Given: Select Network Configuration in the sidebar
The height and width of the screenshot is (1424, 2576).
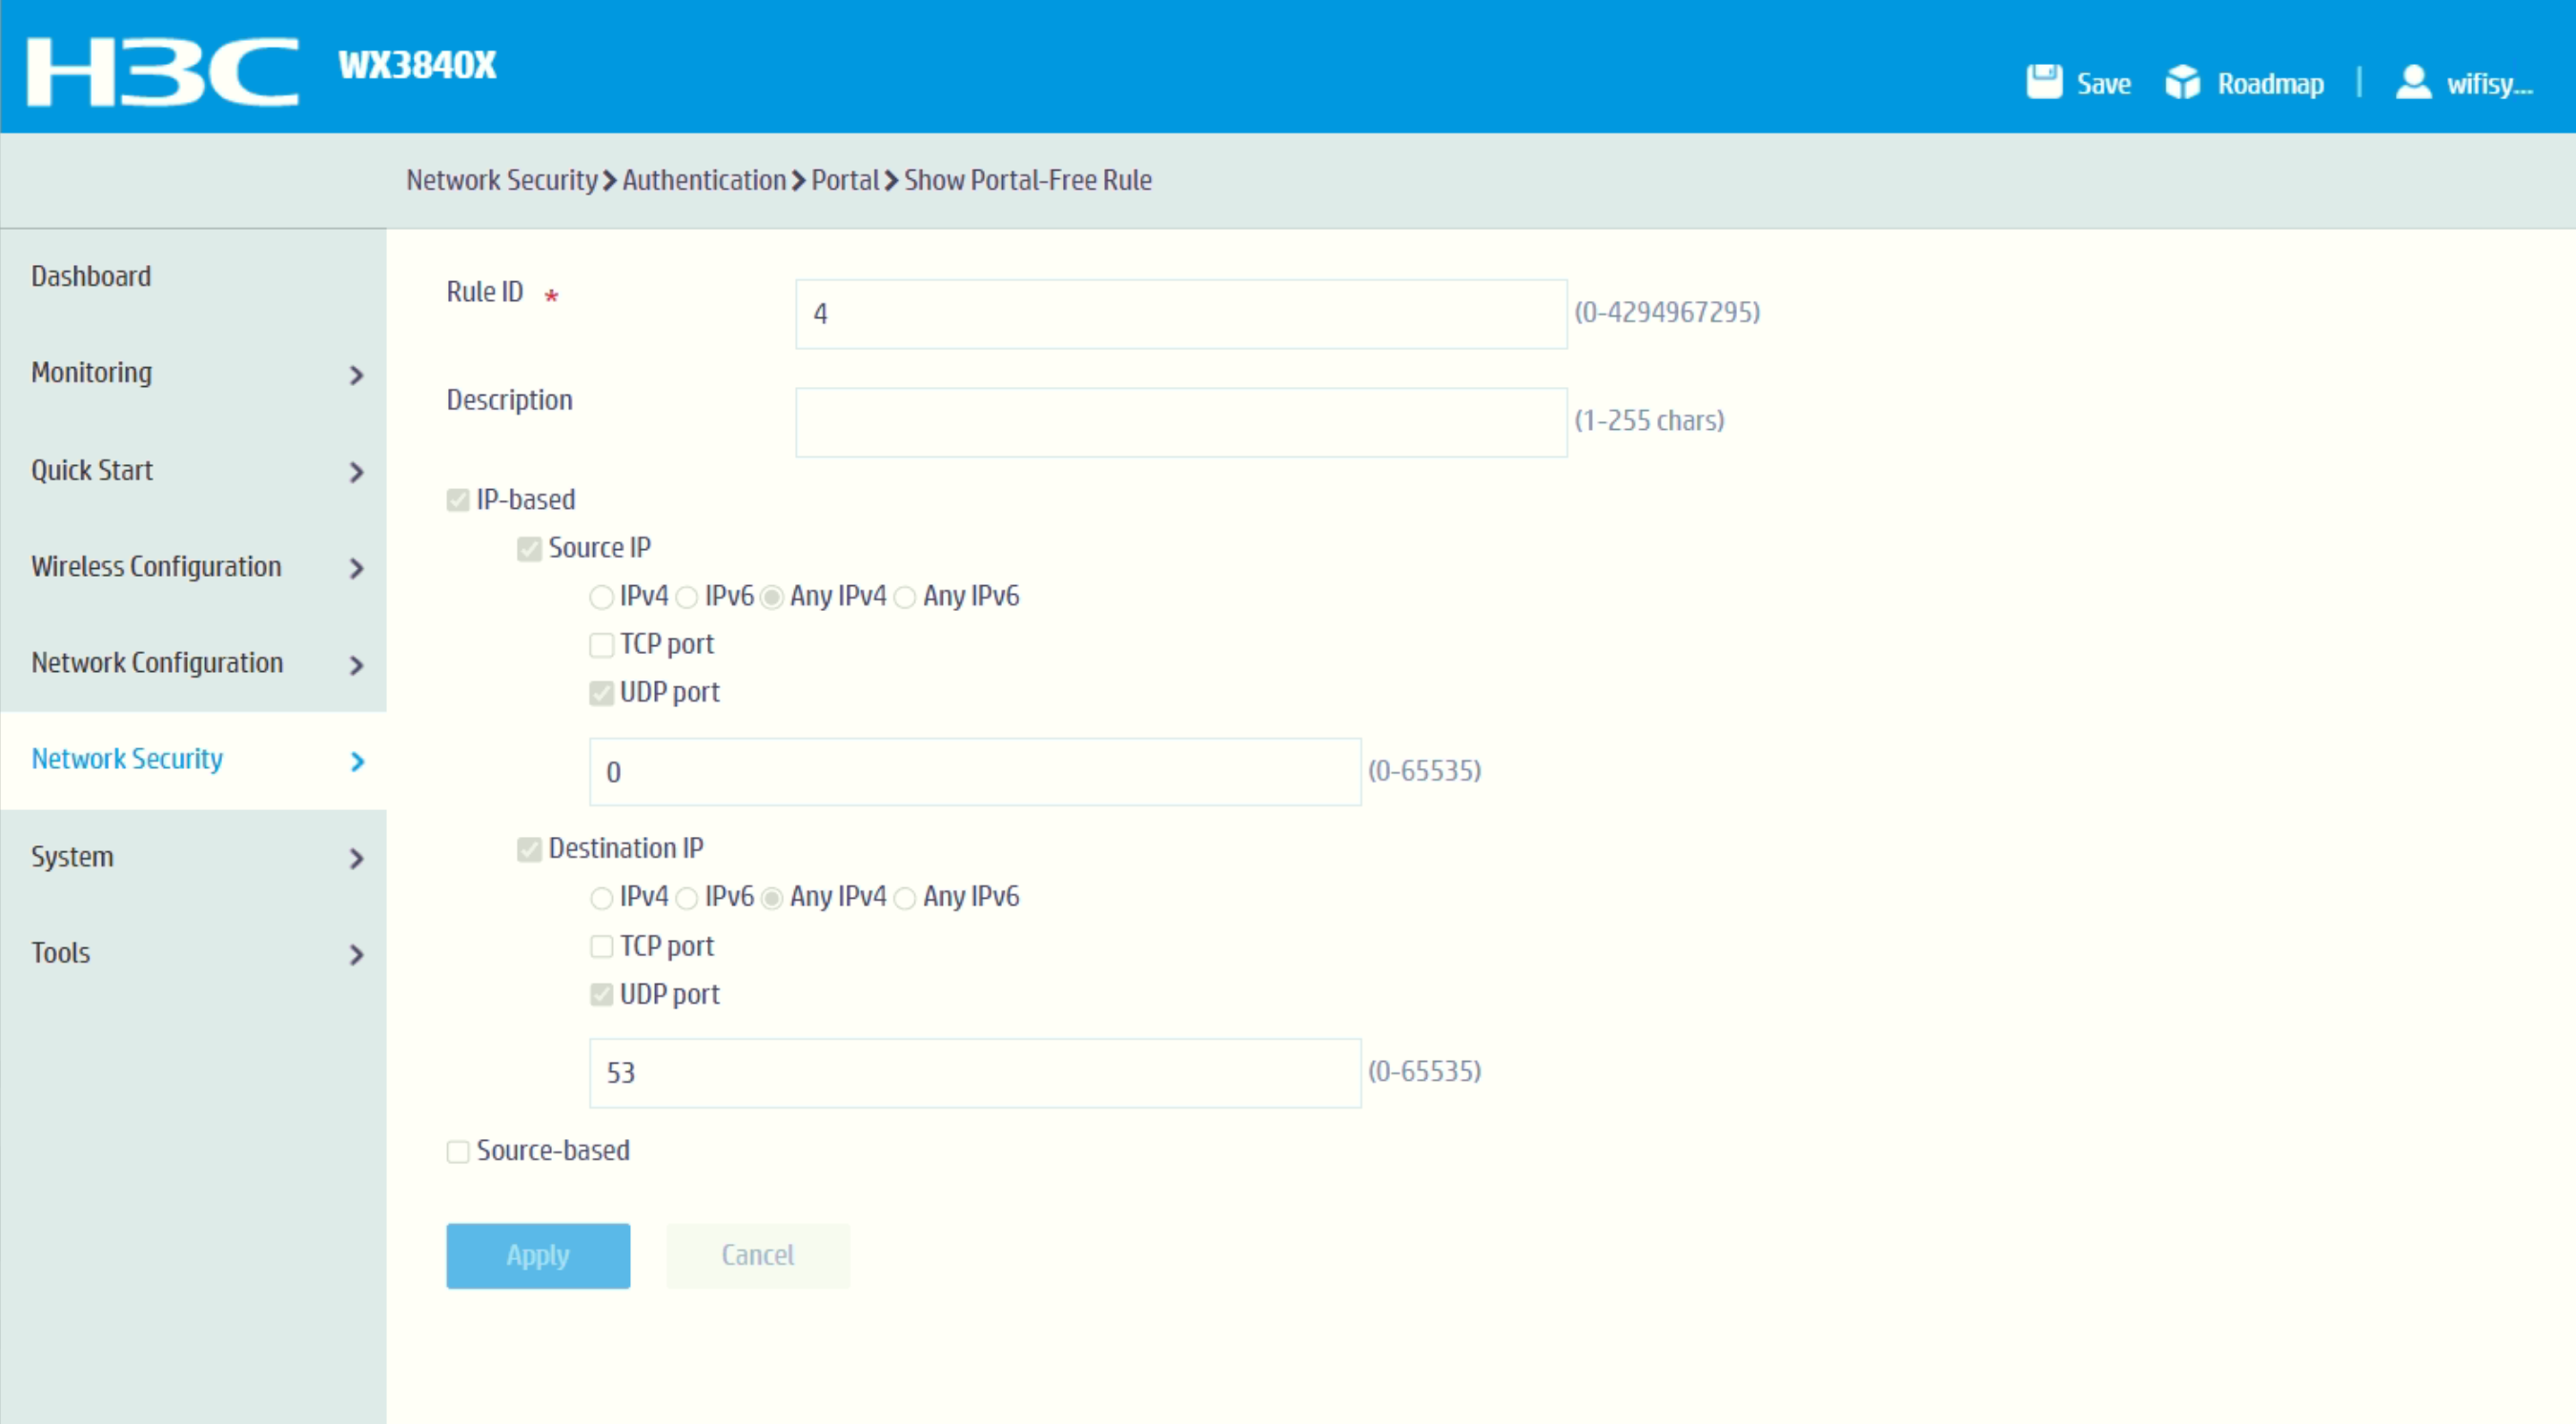Looking at the screenshot, I should click(157, 663).
